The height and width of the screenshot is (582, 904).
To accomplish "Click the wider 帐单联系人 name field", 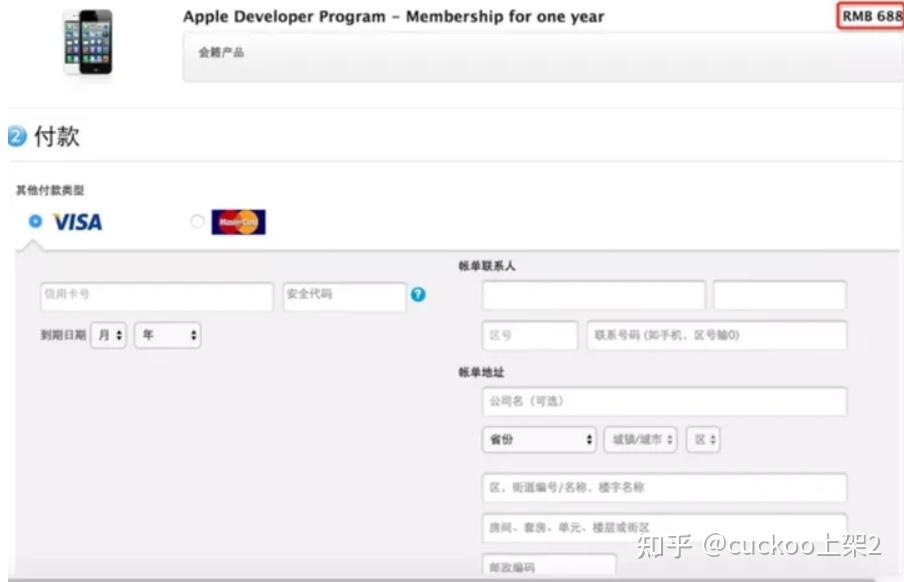I will (x=594, y=295).
